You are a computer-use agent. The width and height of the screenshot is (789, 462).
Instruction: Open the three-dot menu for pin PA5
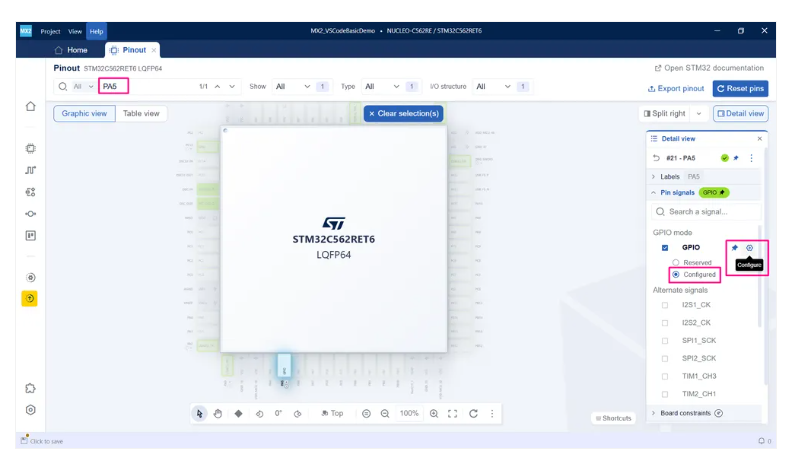tap(752, 158)
